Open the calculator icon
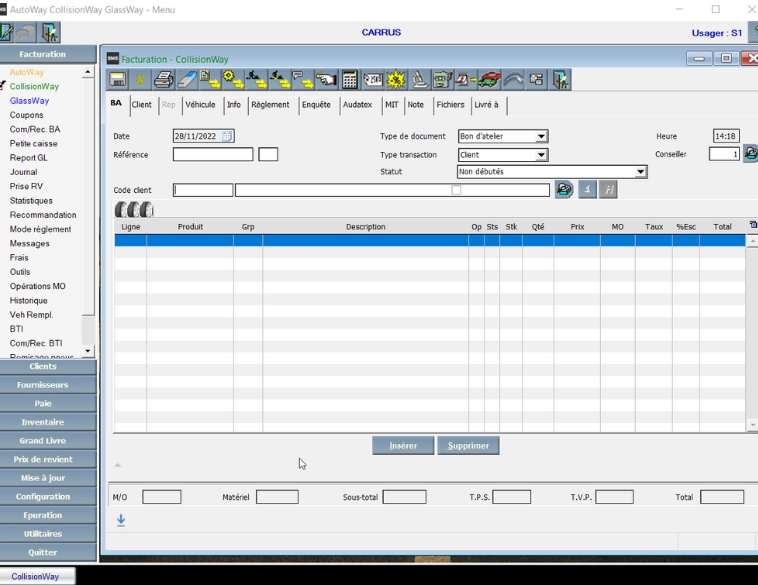Image resolution: width=758 pixels, height=585 pixels. [349, 79]
